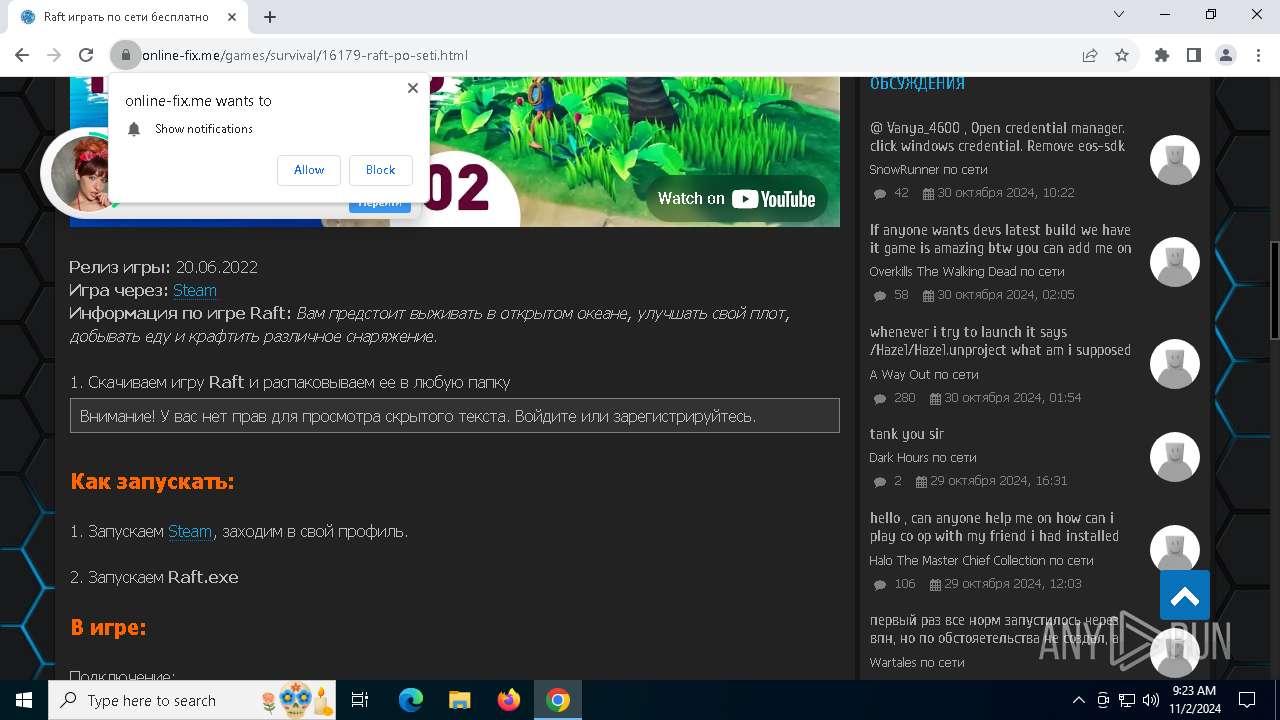Screen dimensions: 1280x720
Task: Click the 42 comments bubble icon
Action: (x=880, y=194)
